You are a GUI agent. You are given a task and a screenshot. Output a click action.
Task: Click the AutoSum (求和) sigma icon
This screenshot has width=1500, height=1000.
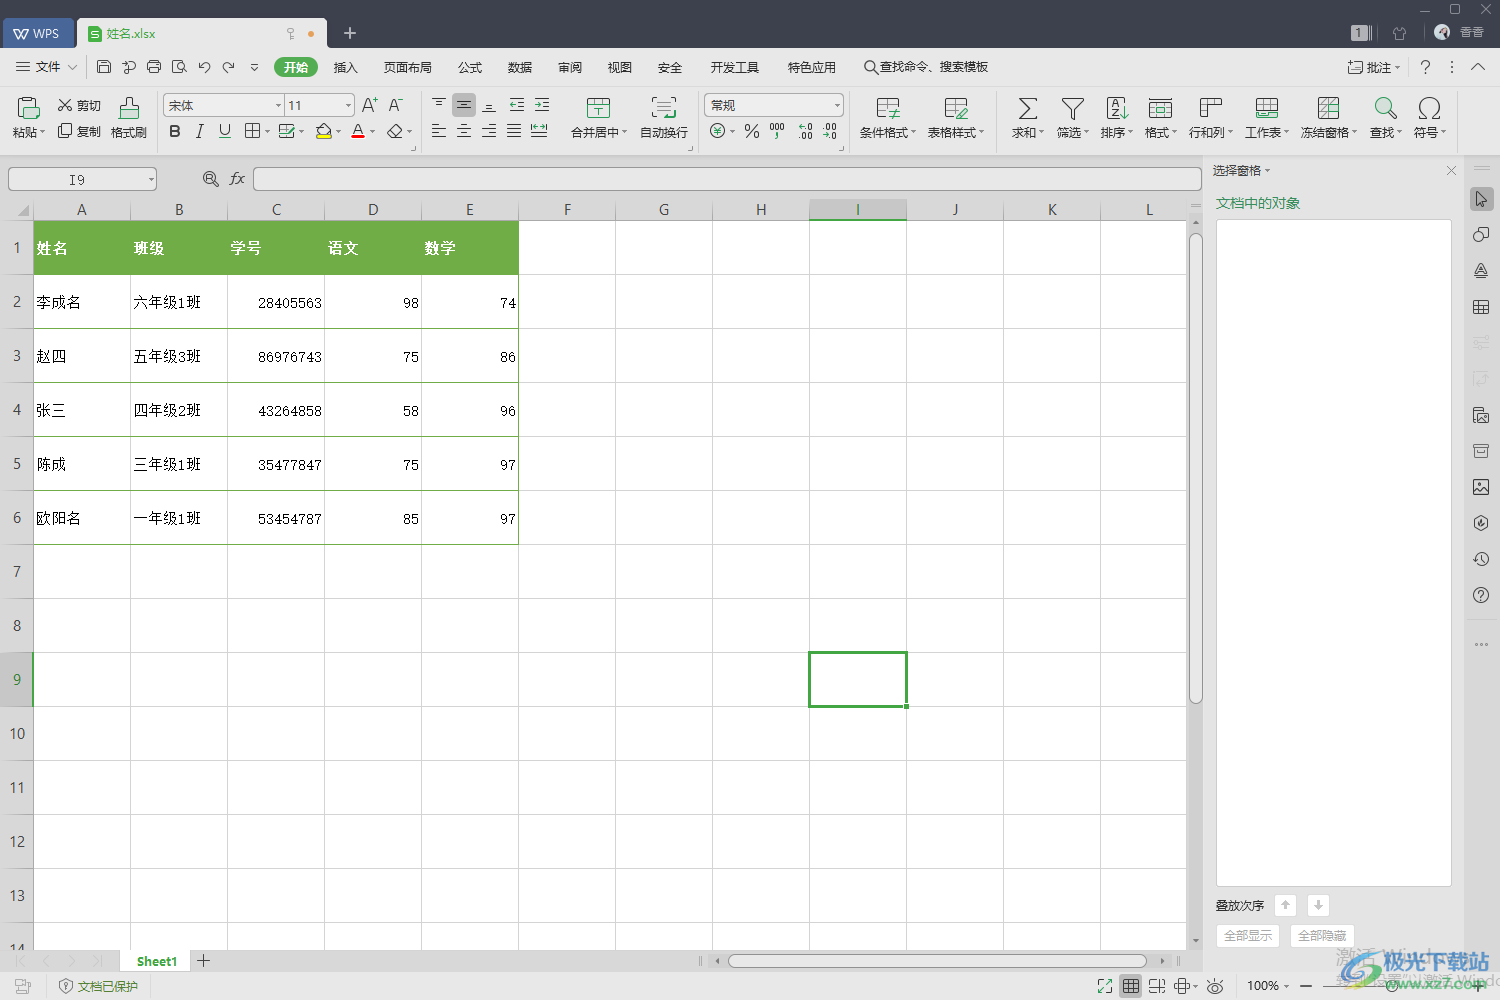click(1027, 108)
